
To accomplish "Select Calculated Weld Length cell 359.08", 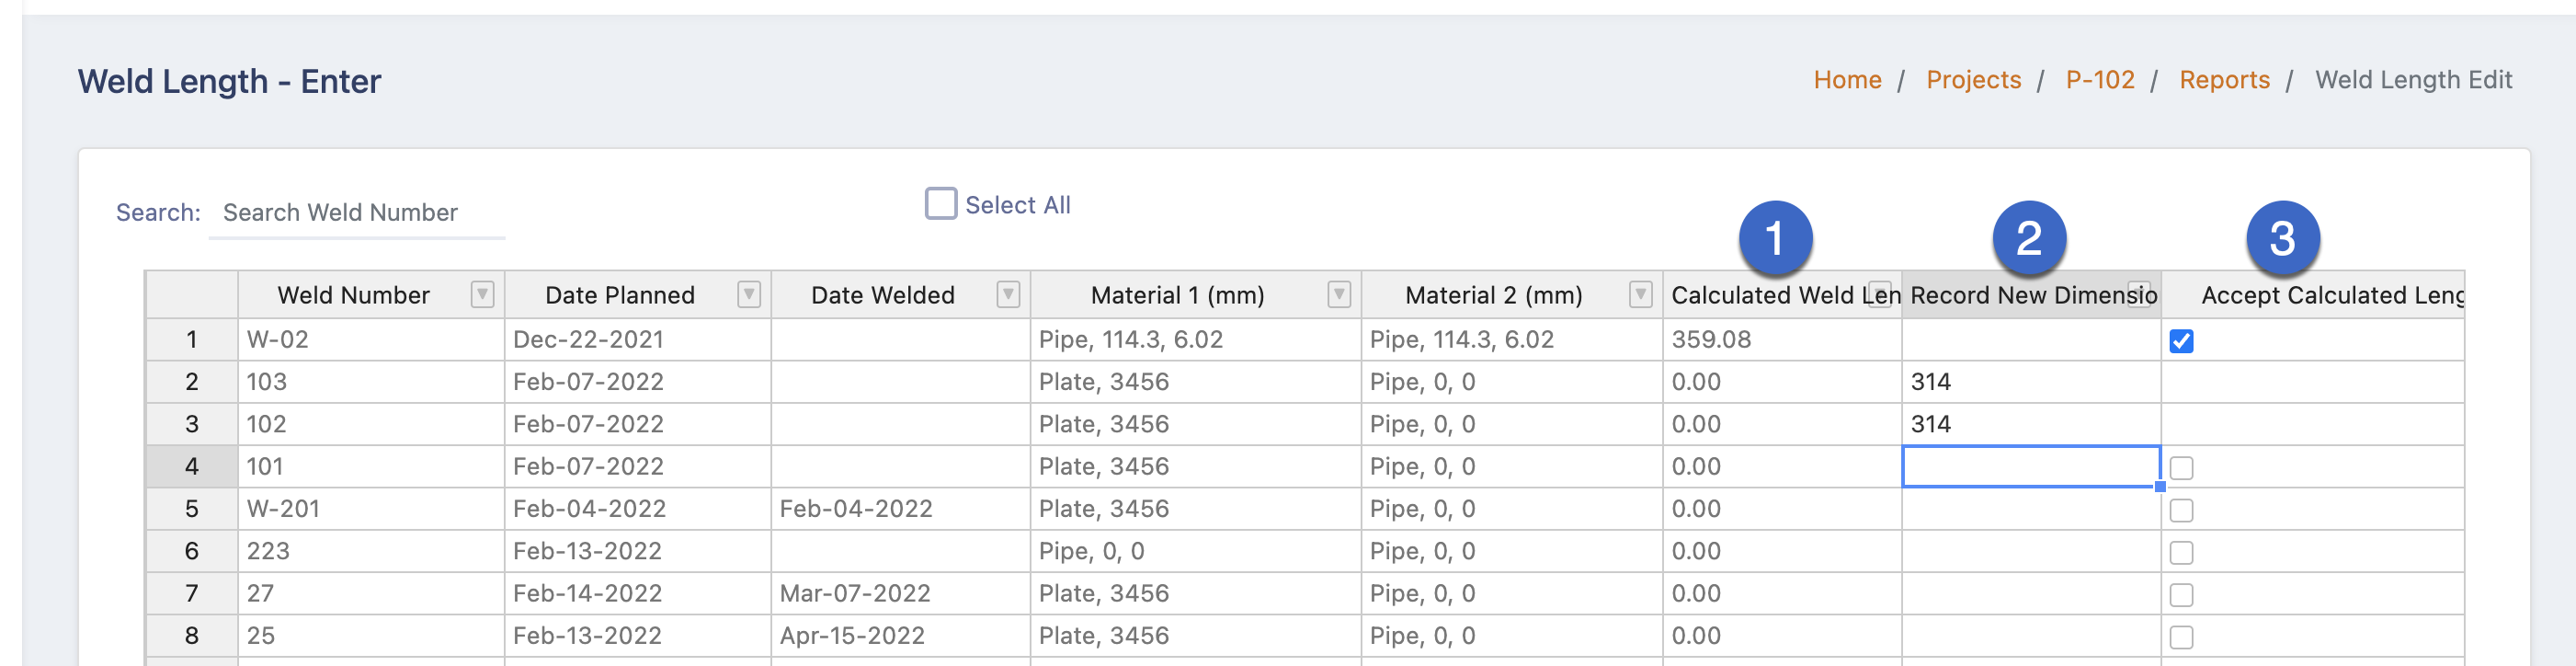I will tap(1782, 339).
